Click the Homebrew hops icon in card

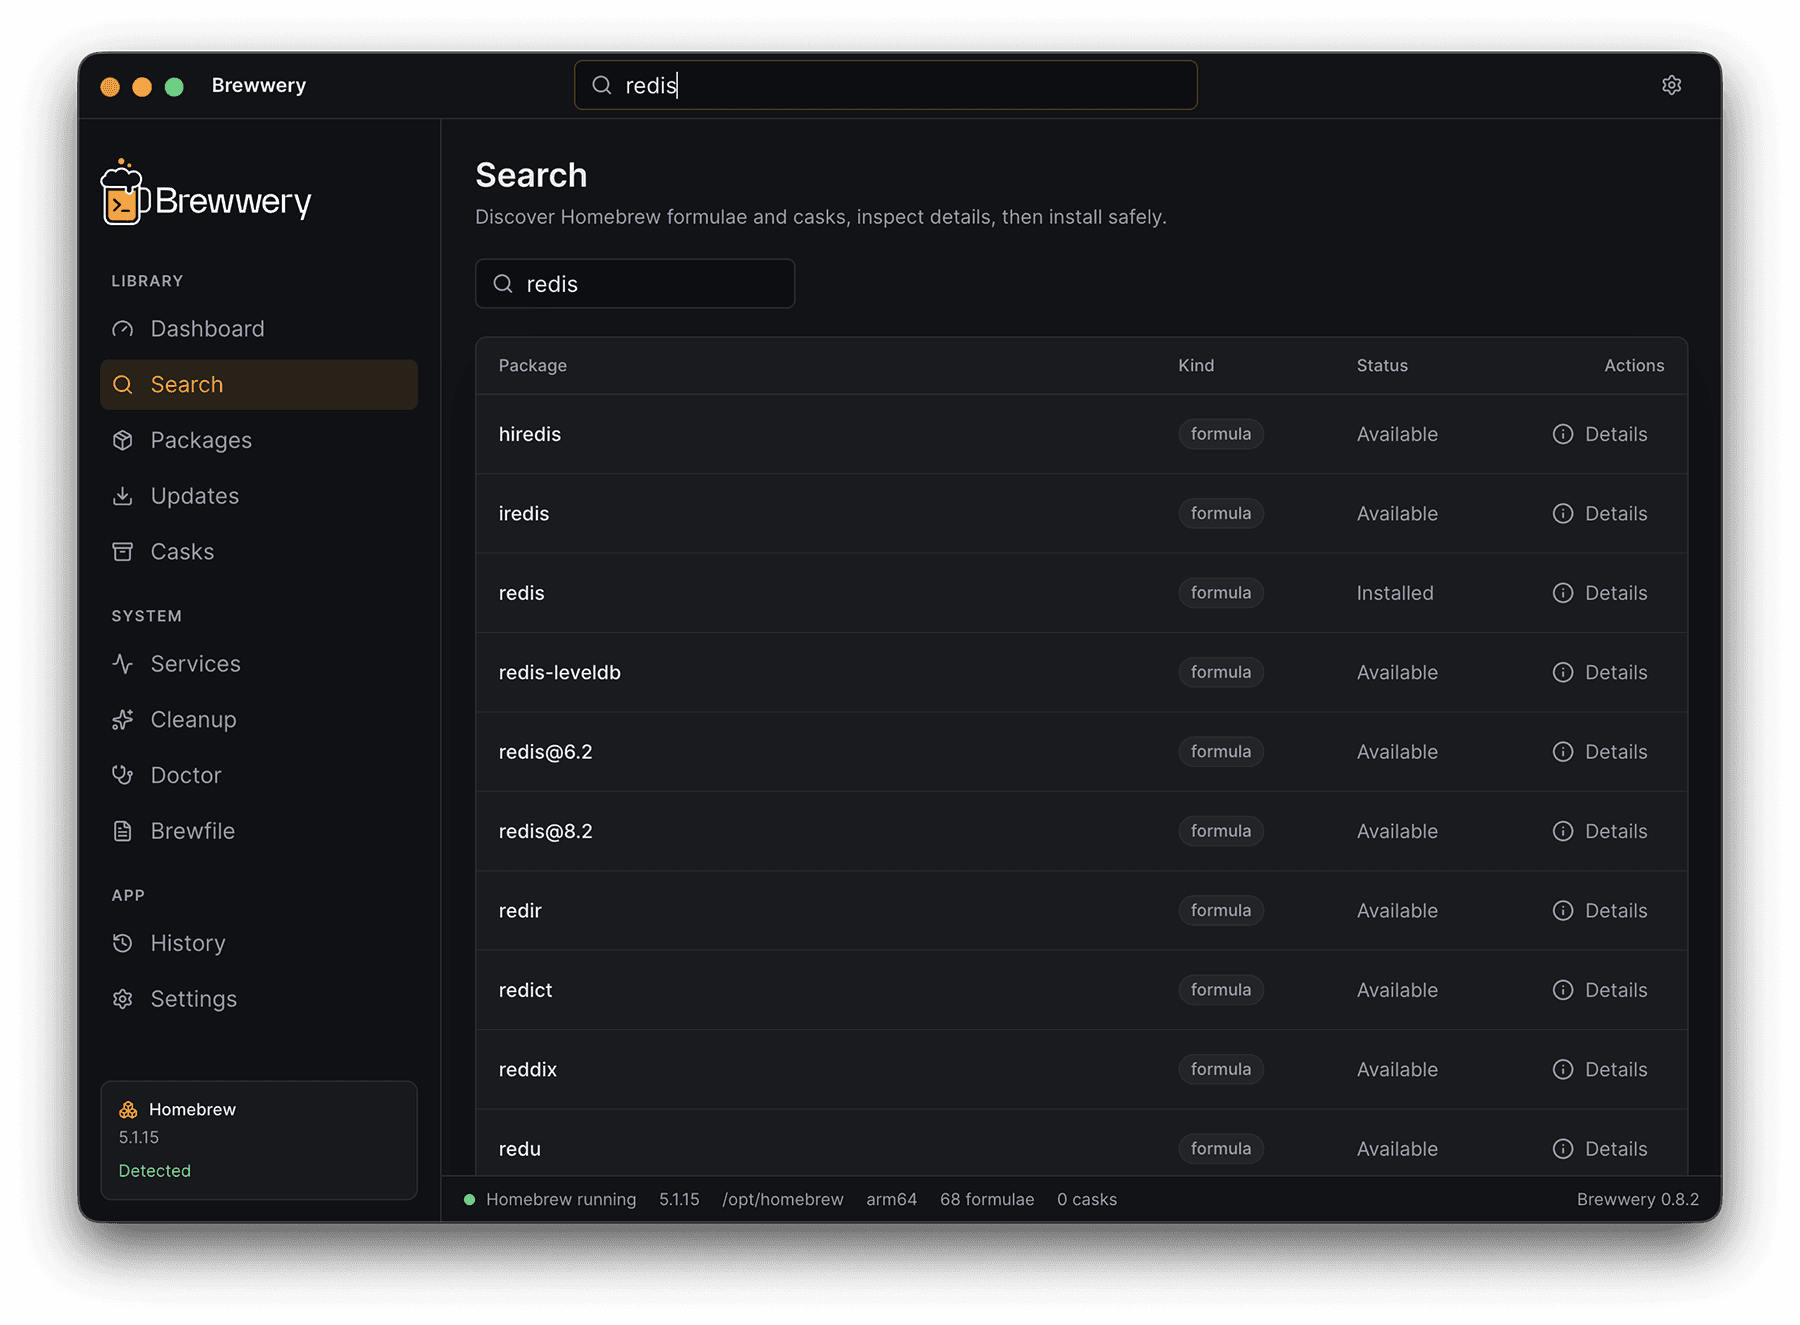128,1110
